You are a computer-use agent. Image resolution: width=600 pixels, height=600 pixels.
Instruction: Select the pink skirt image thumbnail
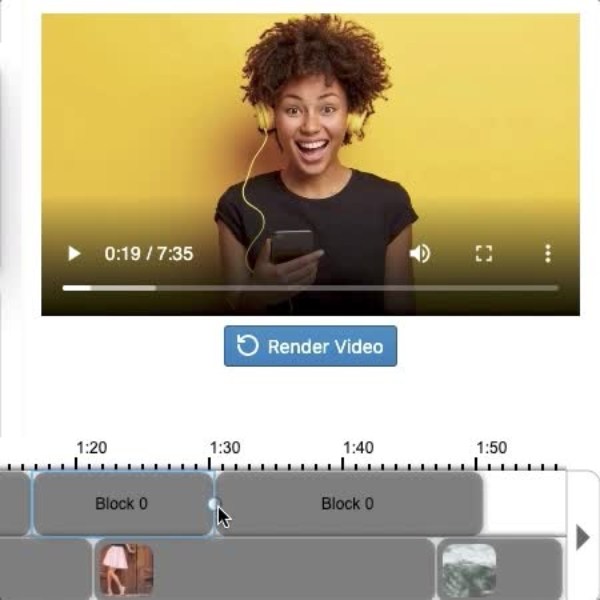coord(126,569)
